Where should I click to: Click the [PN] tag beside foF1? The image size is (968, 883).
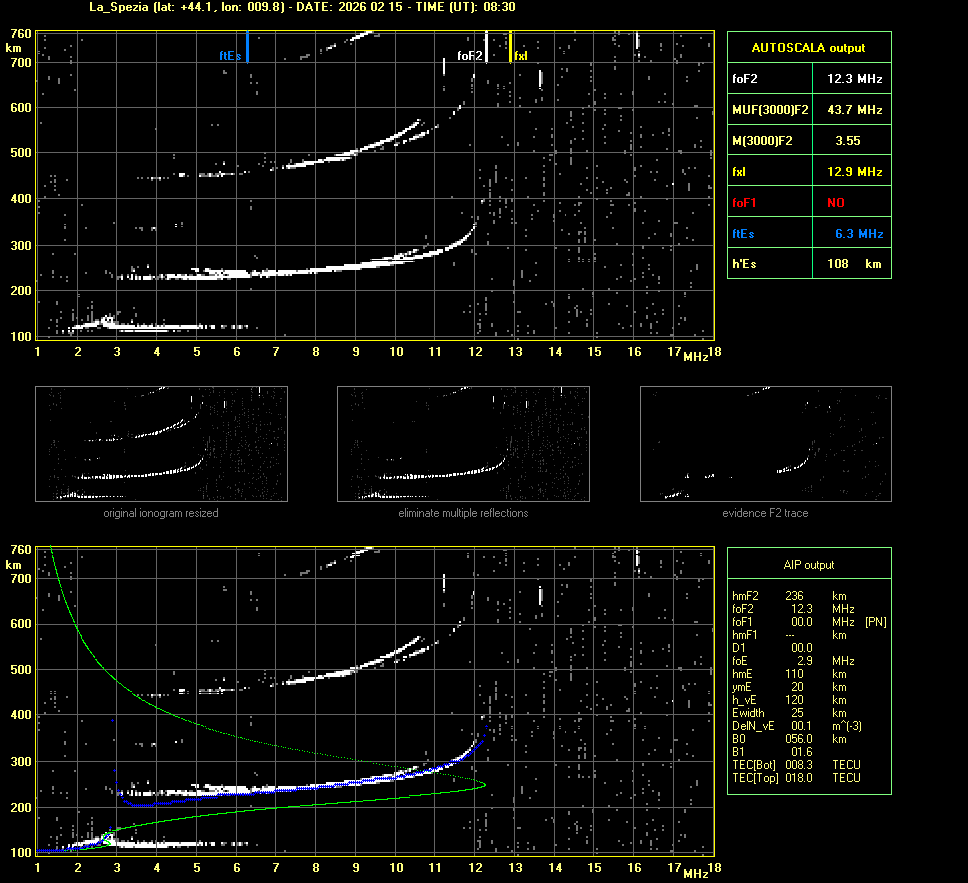coord(875,621)
